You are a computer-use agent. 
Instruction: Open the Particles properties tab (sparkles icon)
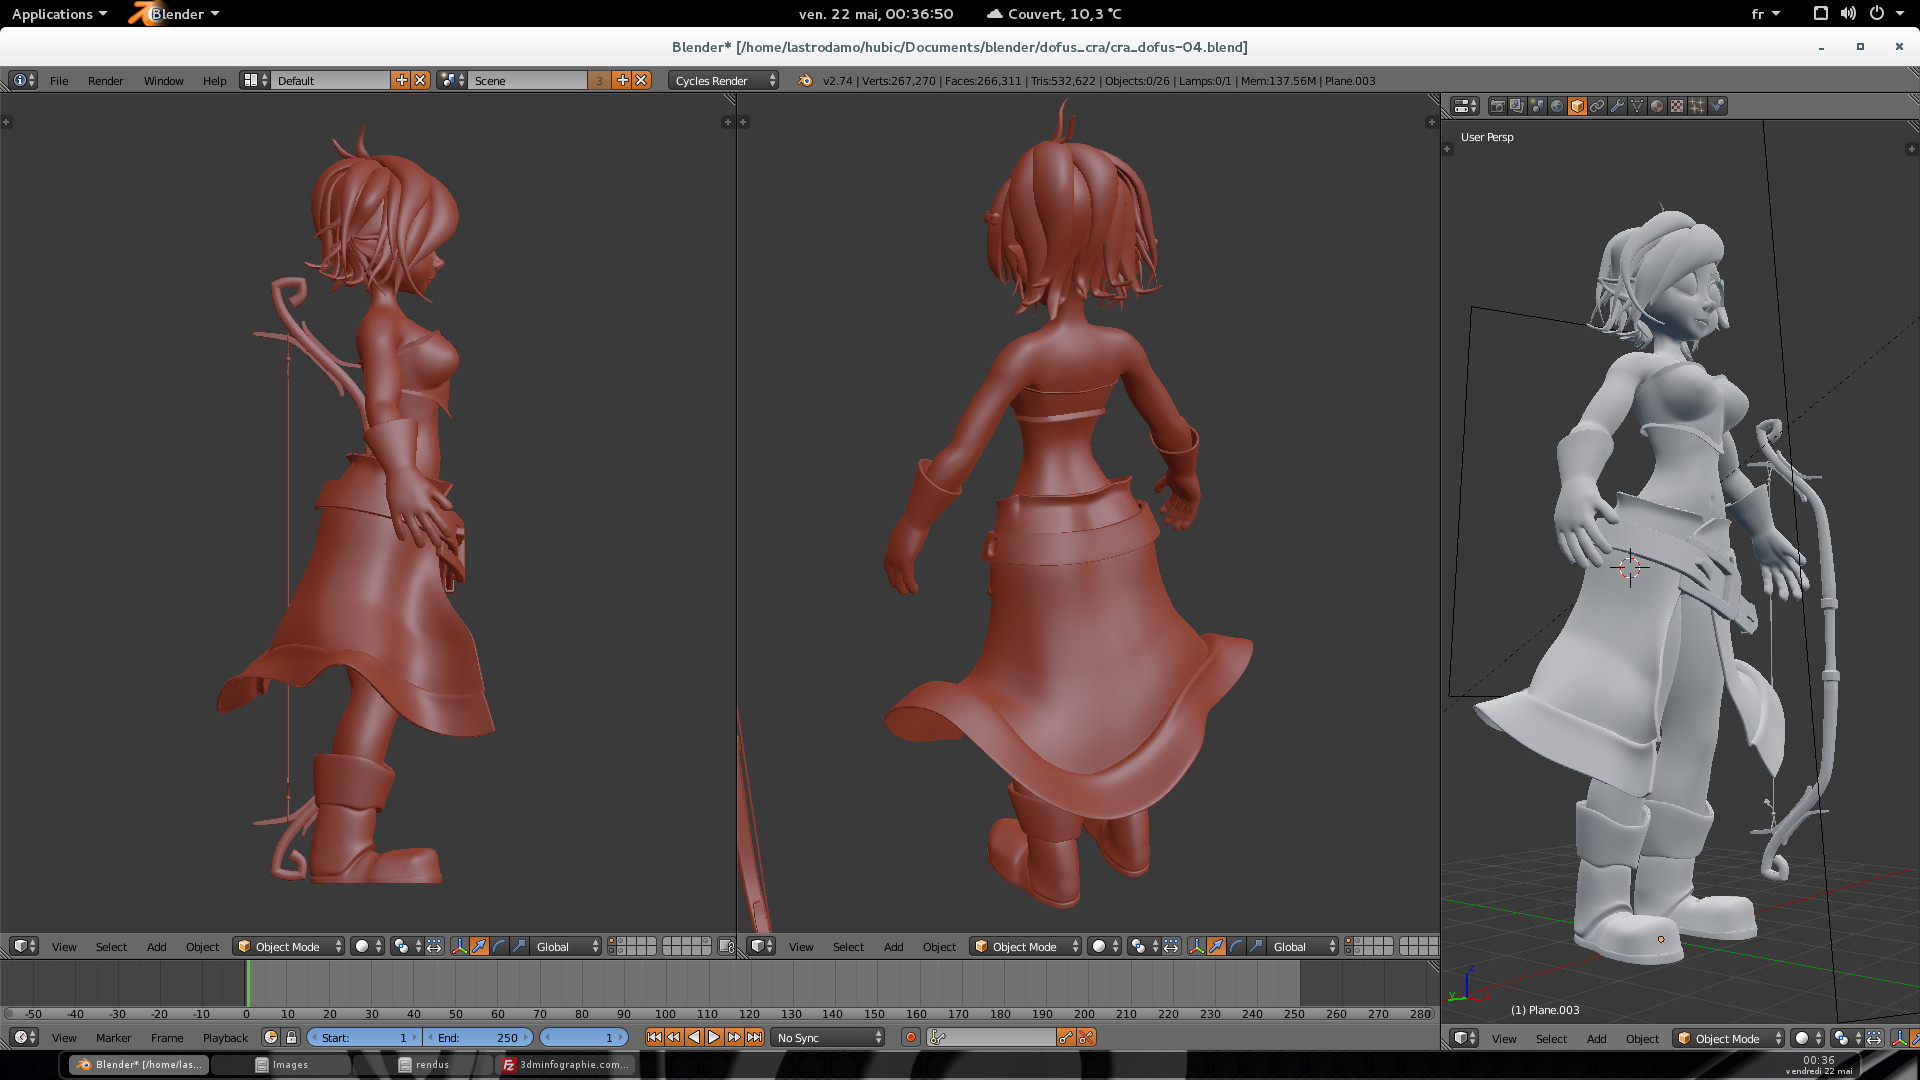coord(1697,106)
